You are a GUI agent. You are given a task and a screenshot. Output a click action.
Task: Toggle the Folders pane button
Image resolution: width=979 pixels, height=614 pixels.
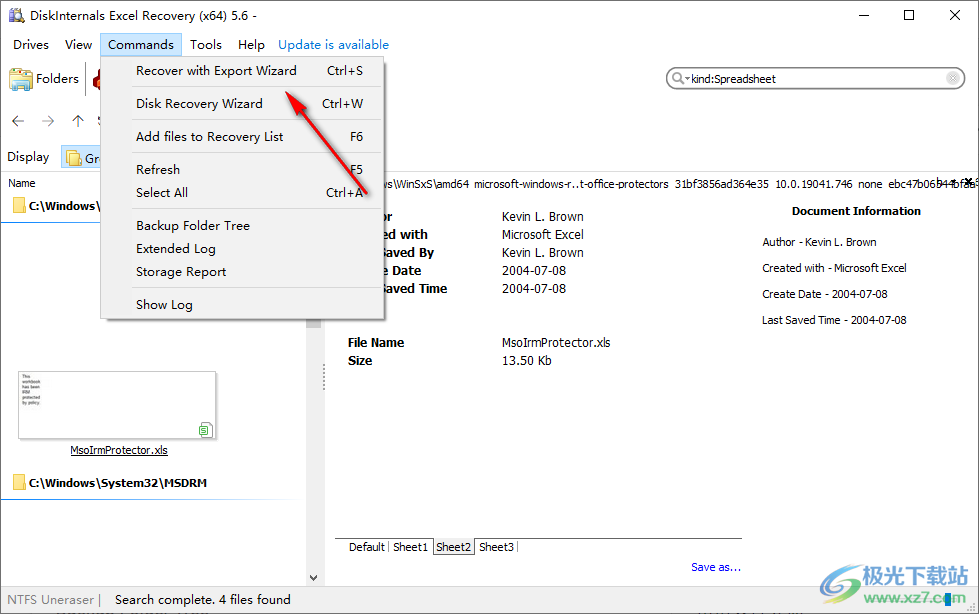point(44,79)
